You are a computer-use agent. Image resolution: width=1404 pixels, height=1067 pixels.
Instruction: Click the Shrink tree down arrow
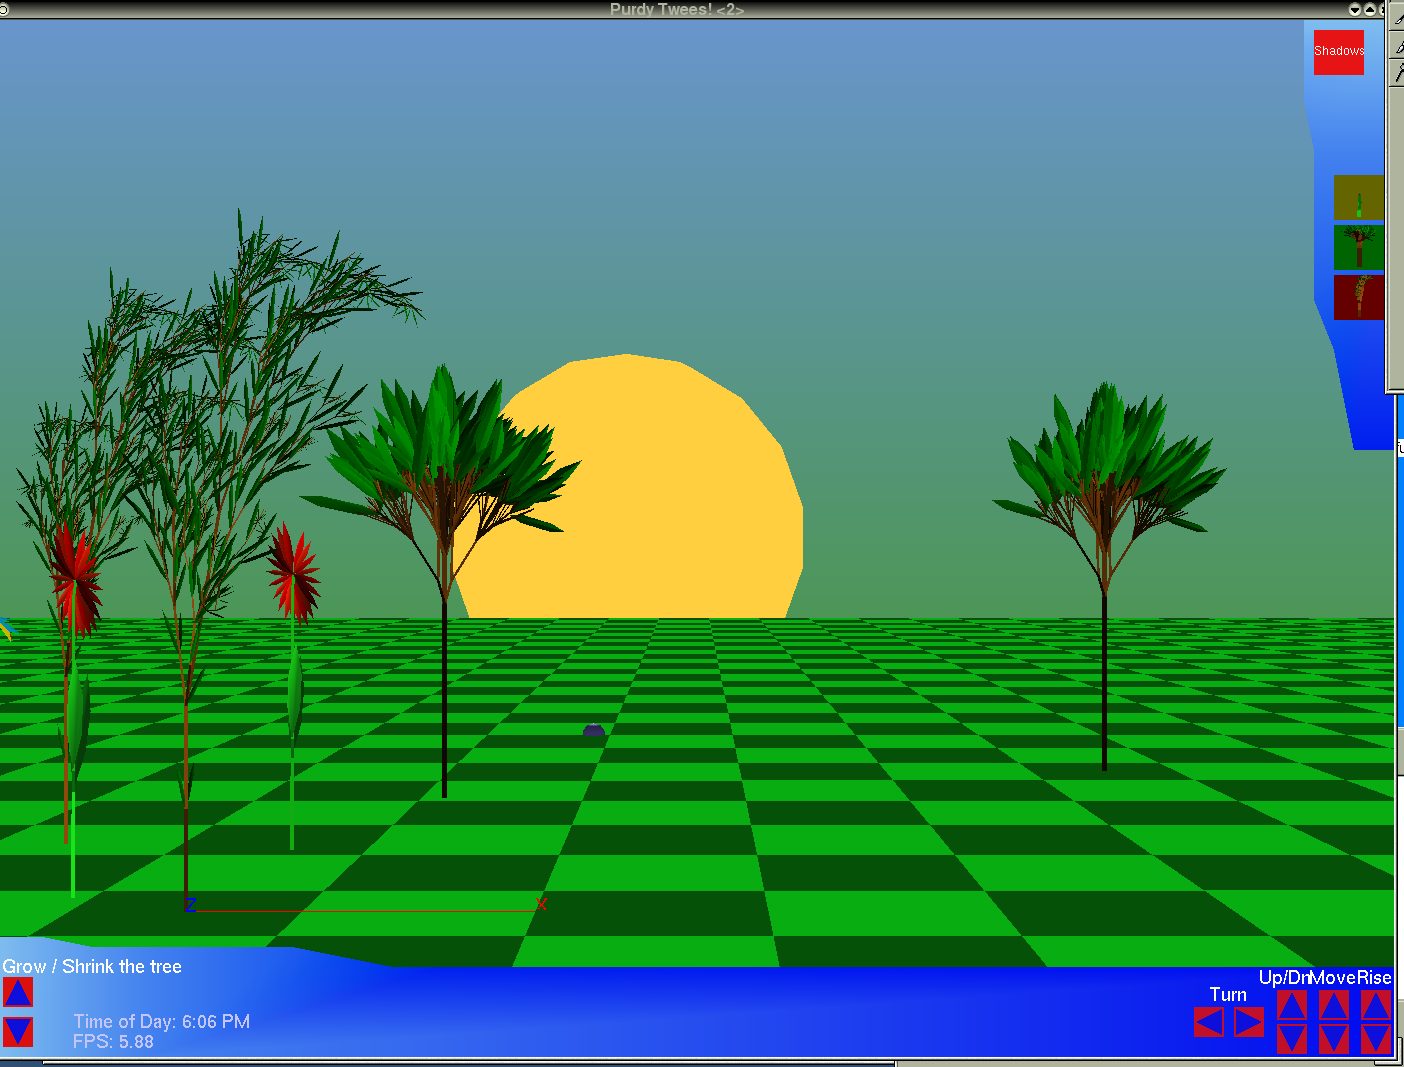point(18,1032)
